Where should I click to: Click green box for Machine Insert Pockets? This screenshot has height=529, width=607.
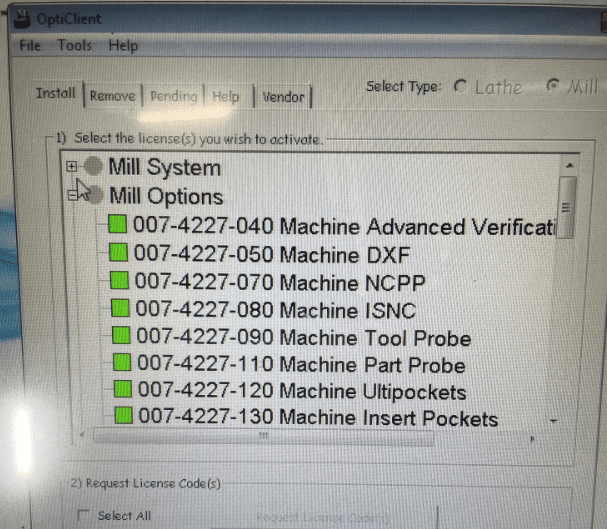pyautogui.click(x=125, y=414)
